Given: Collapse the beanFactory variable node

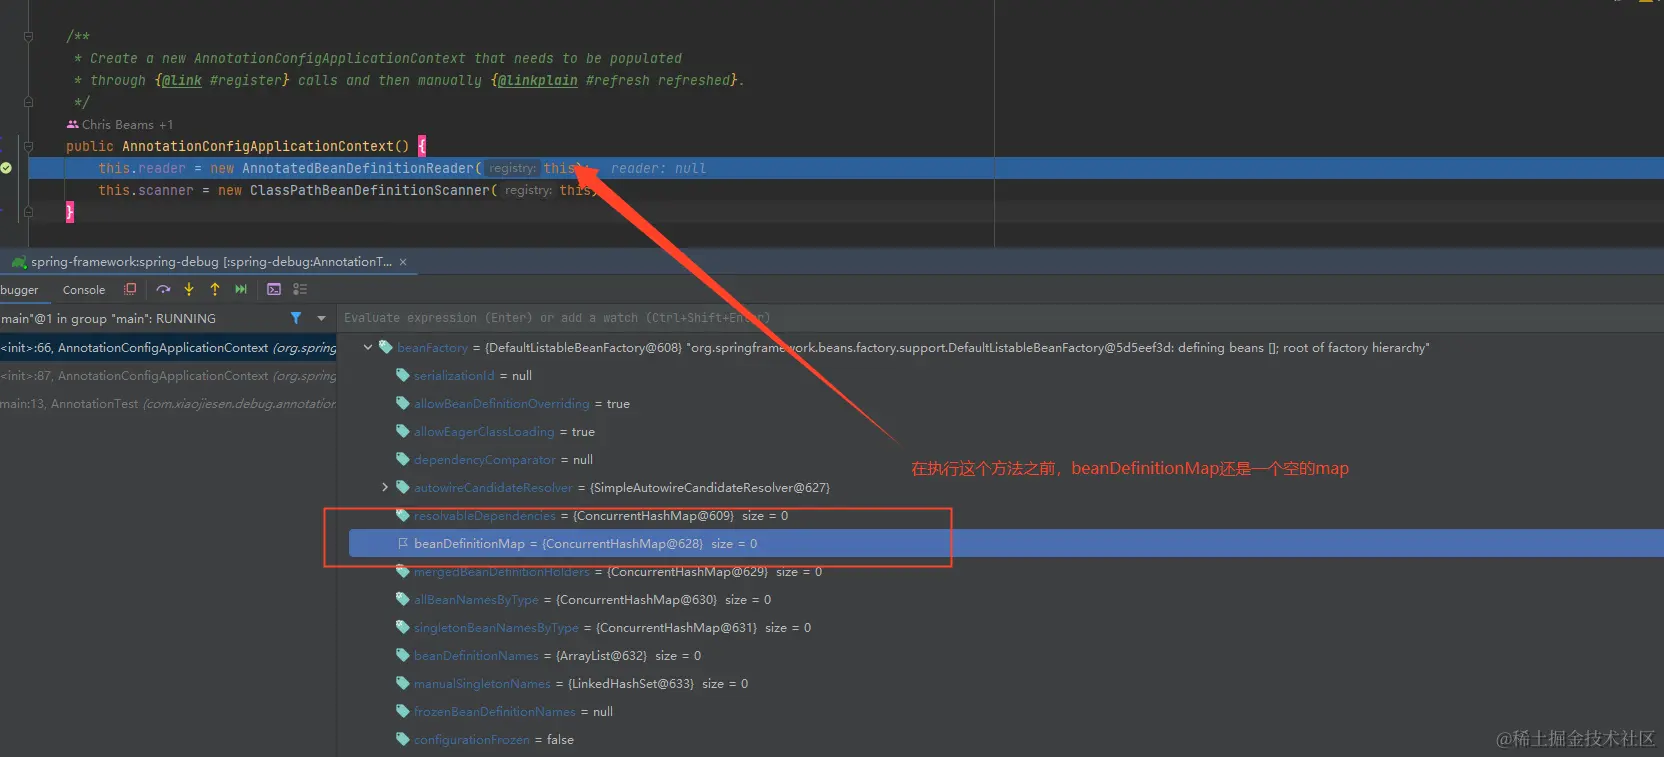Looking at the screenshot, I should (x=368, y=347).
